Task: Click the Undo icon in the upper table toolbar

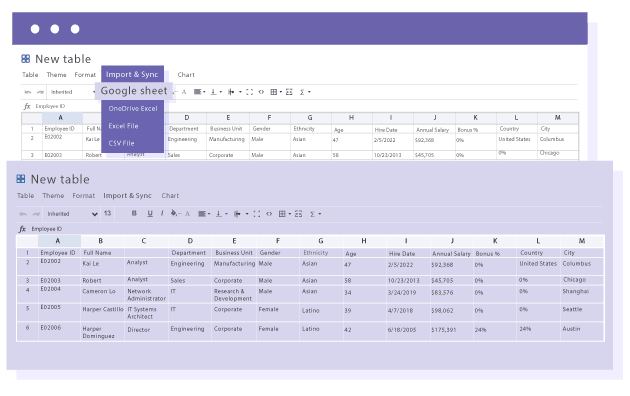Action: tap(28, 92)
